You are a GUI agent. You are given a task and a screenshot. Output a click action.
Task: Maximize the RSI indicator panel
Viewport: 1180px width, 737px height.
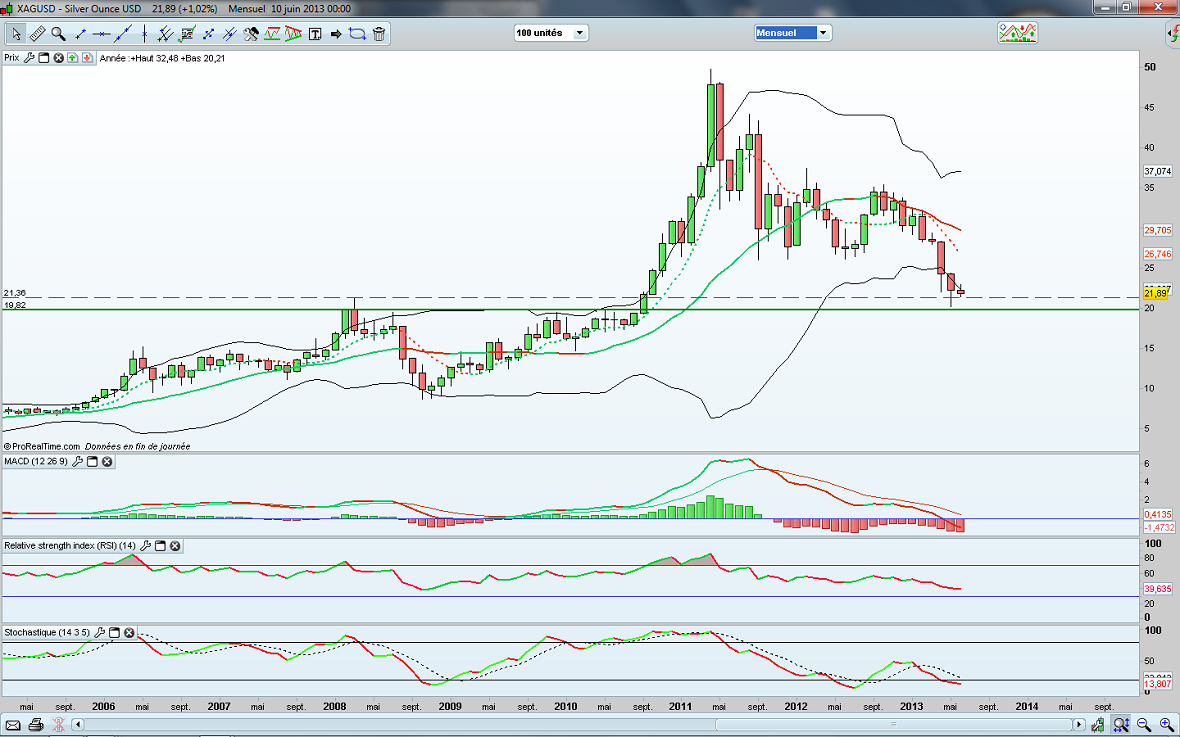[160, 546]
